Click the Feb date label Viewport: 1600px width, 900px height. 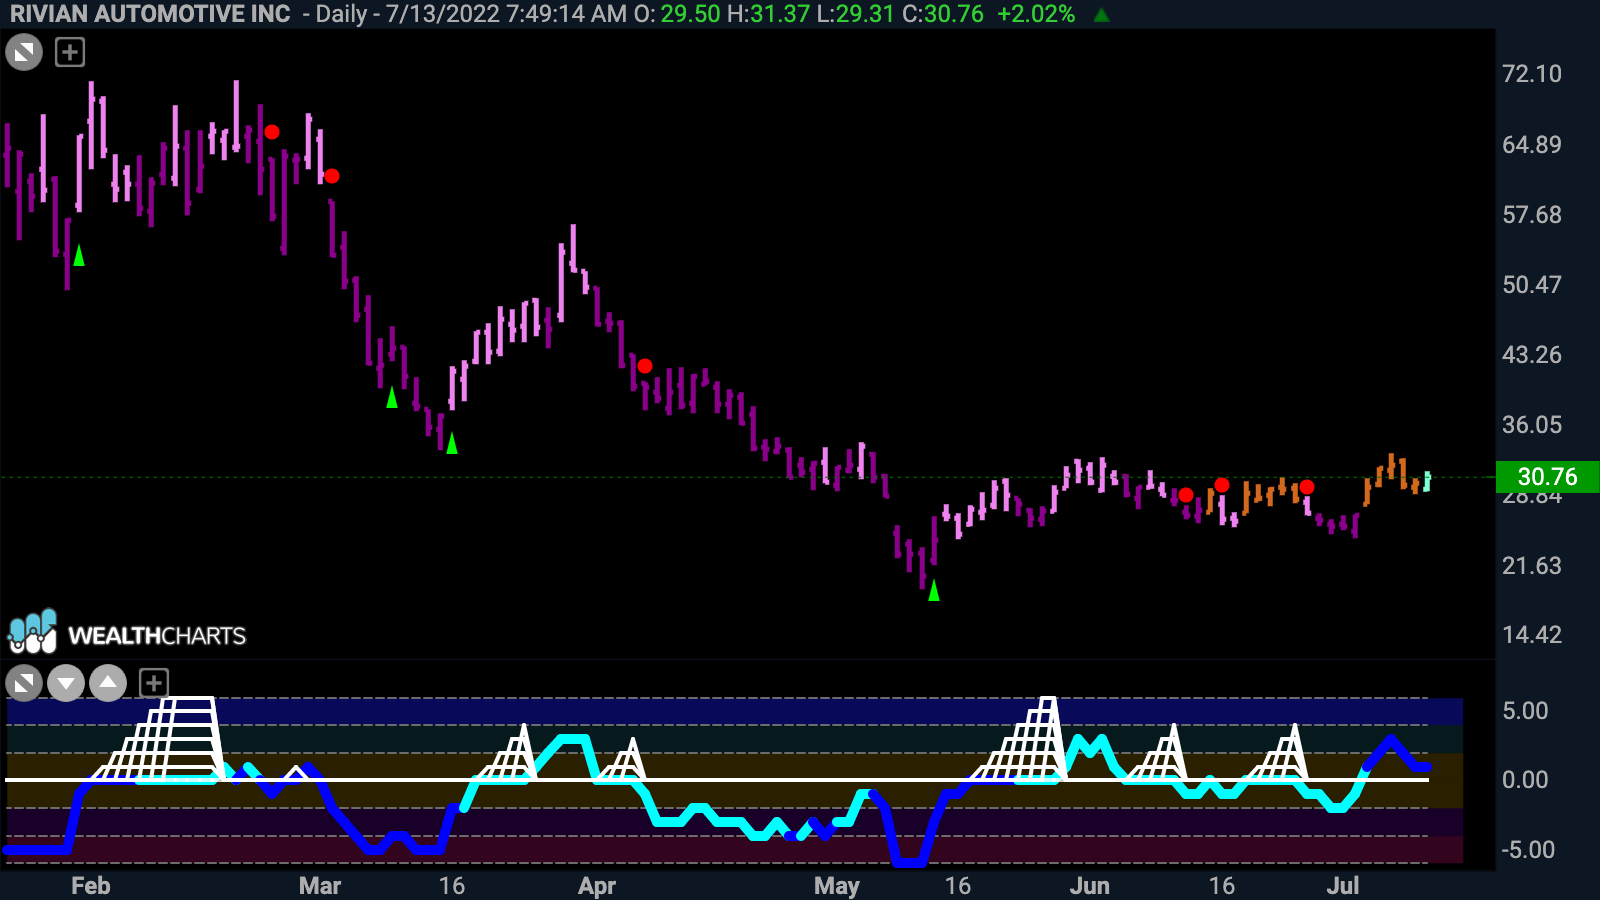(90, 886)
